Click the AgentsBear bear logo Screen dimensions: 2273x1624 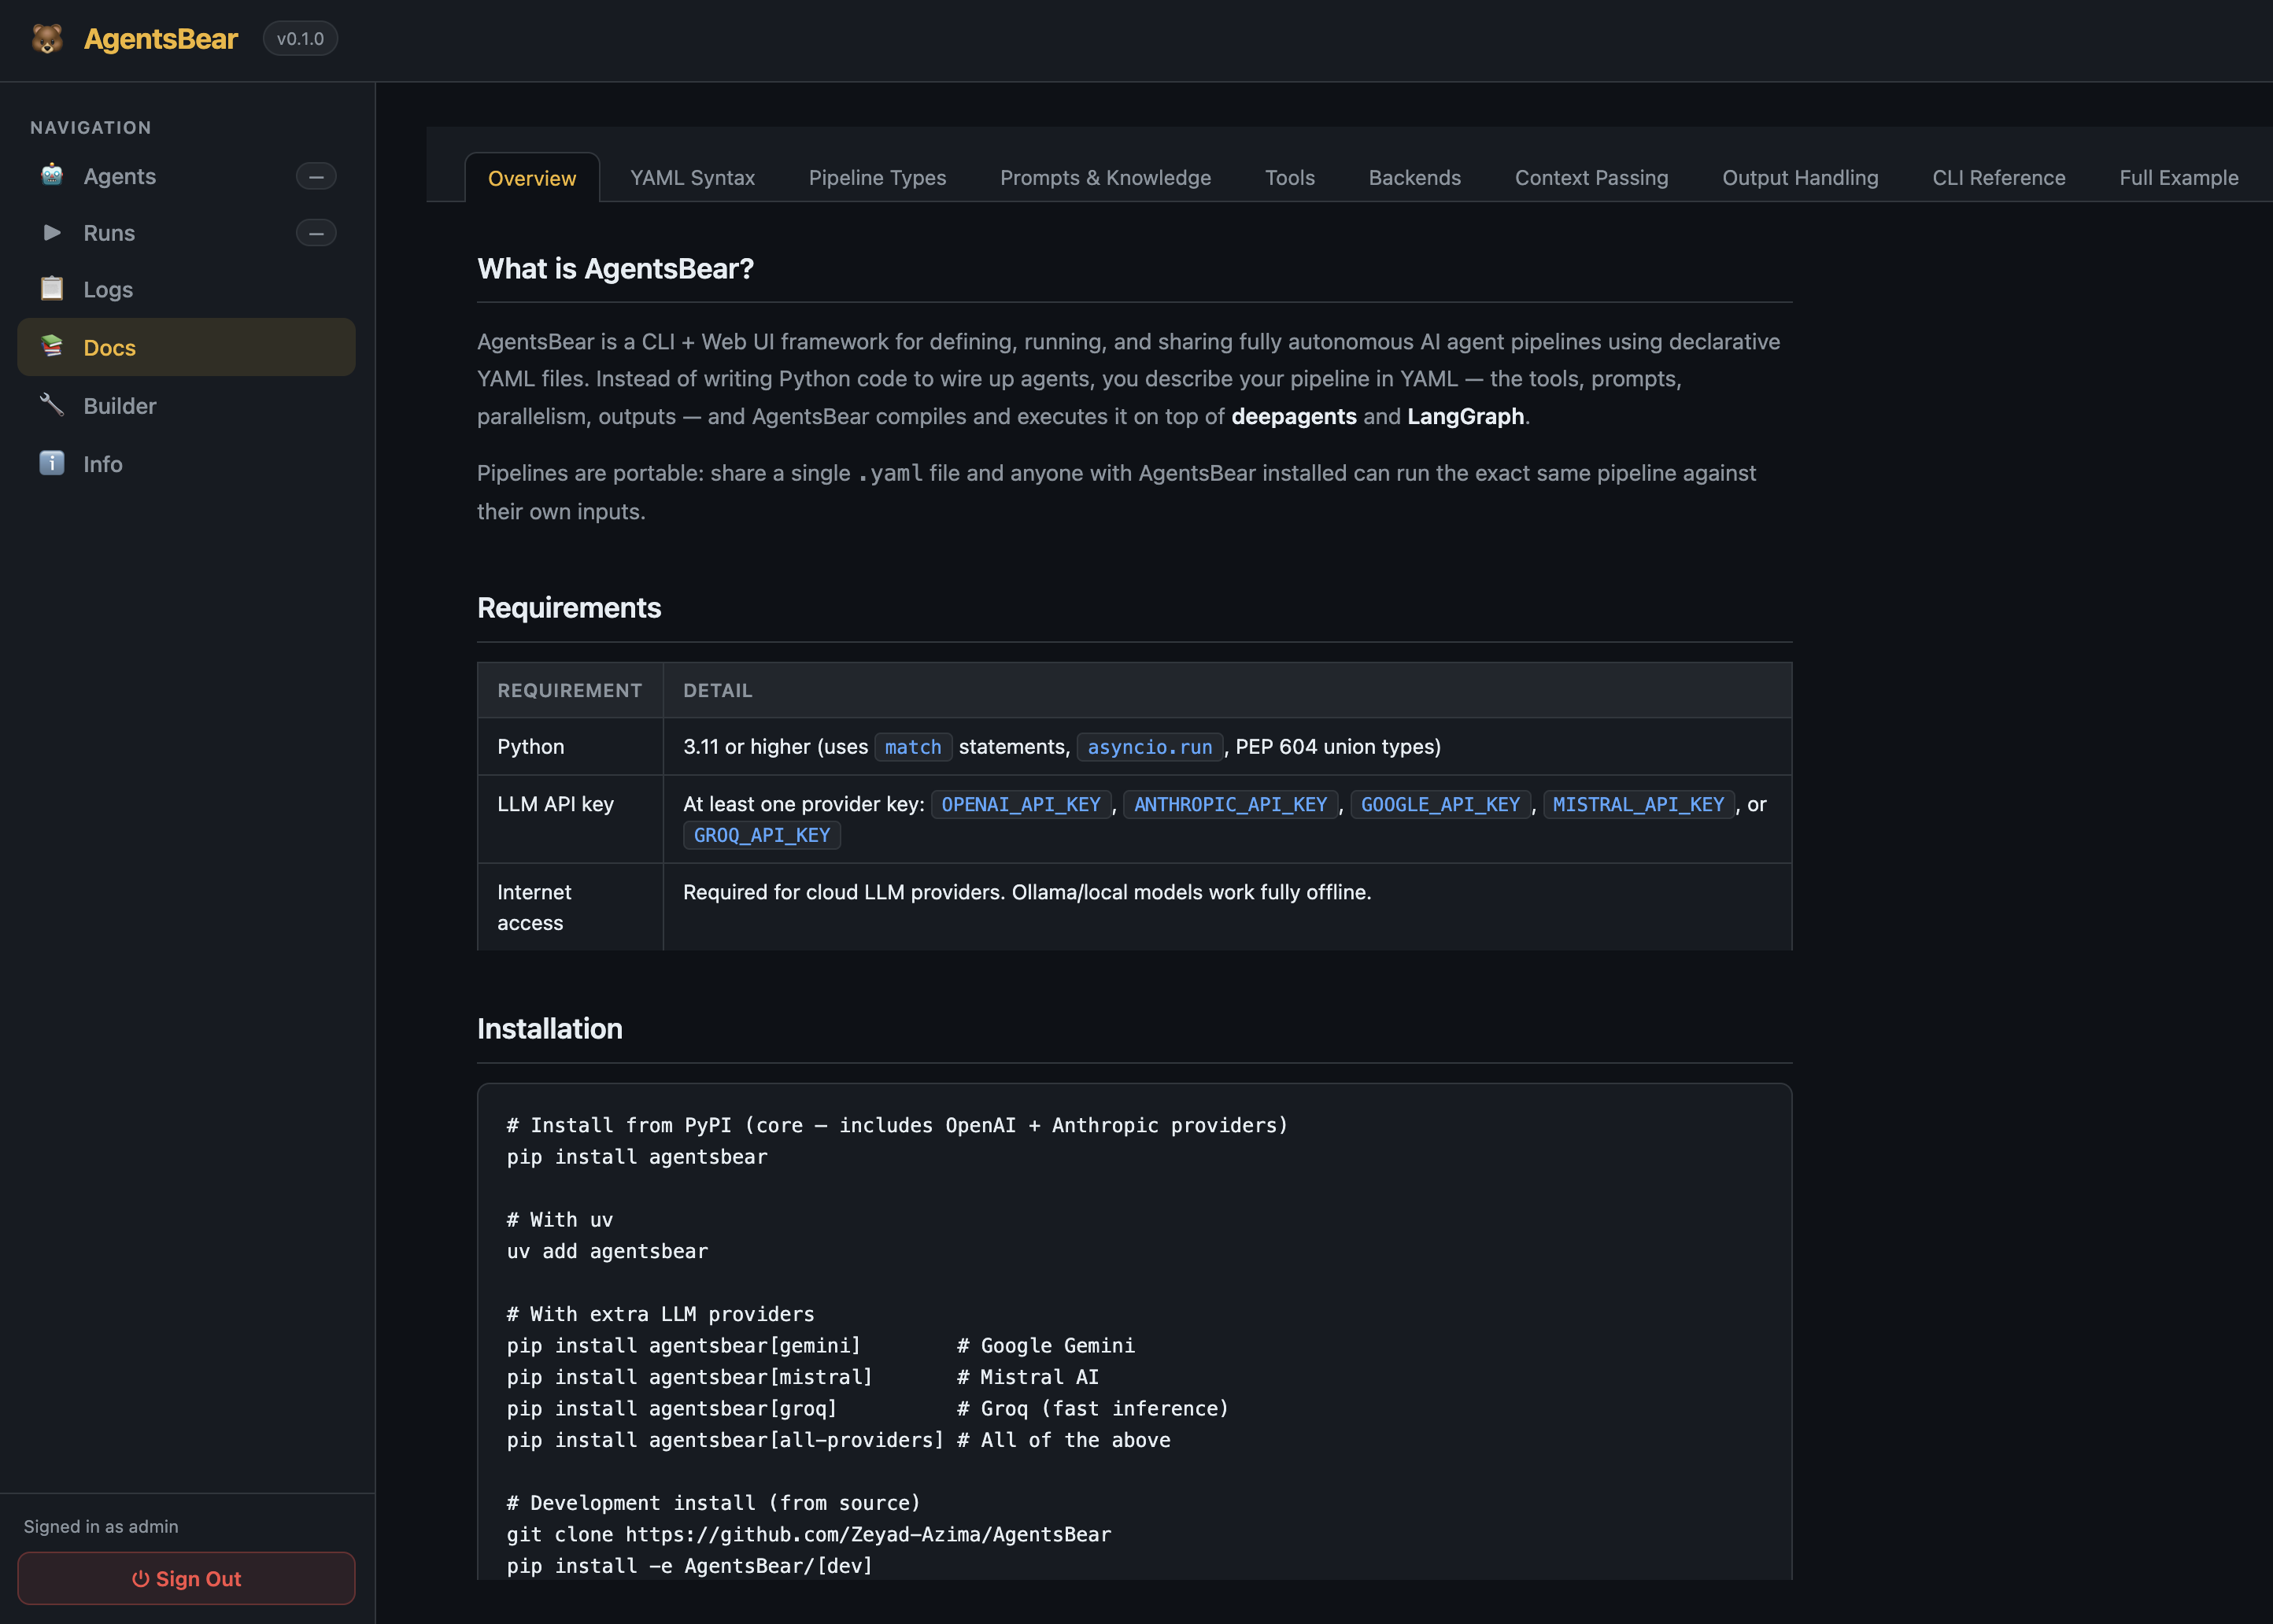coord(46,39)
